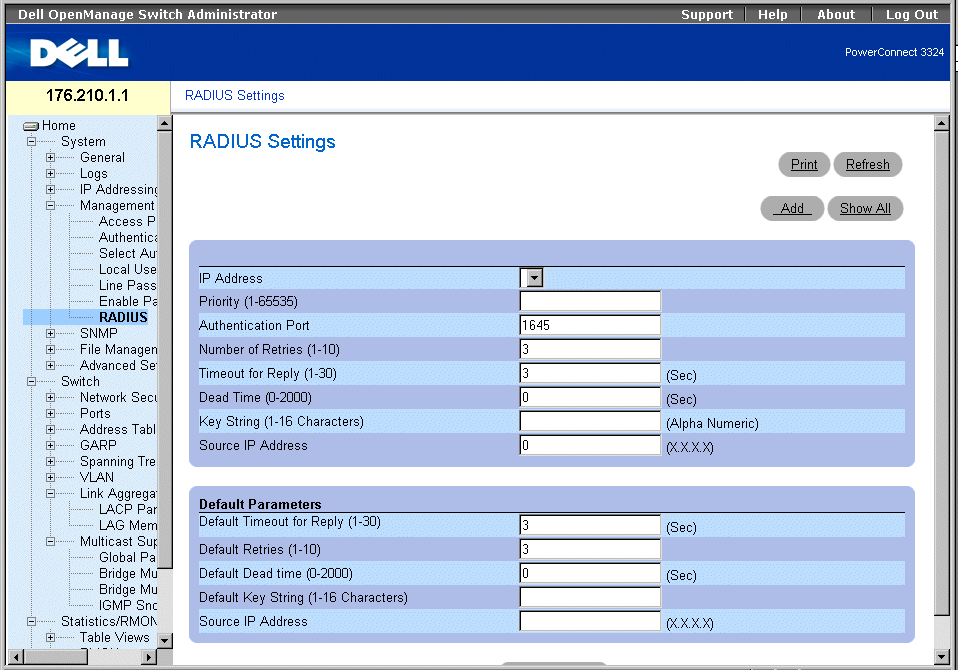Image resolution: width=958 pixels, height=670 pixels.
Task: Click Log Out in top bar
Action: tap(912, 15)
